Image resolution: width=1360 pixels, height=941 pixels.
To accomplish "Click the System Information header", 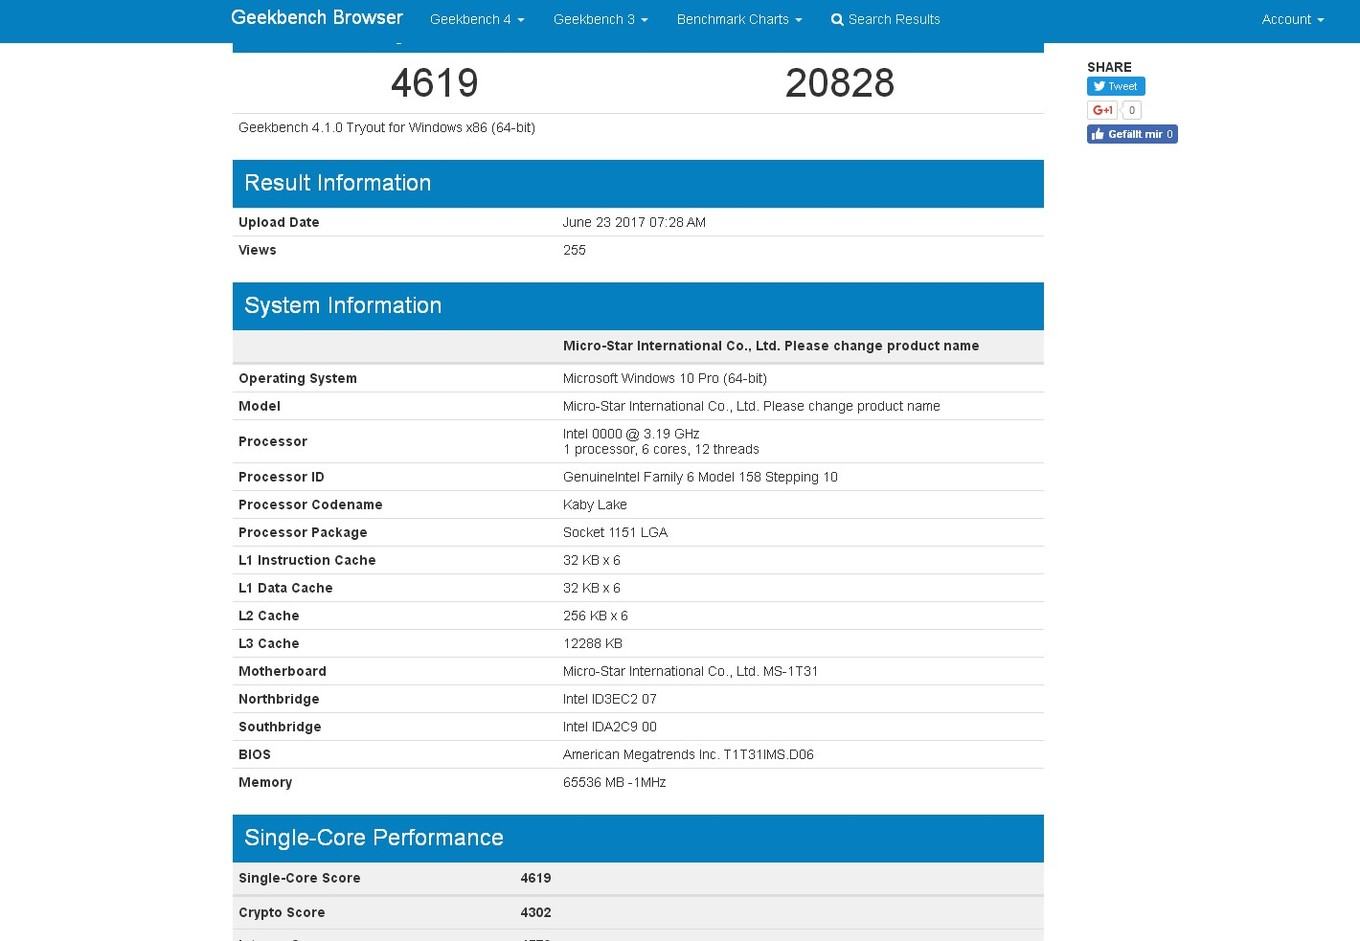I will click(638, 306).
